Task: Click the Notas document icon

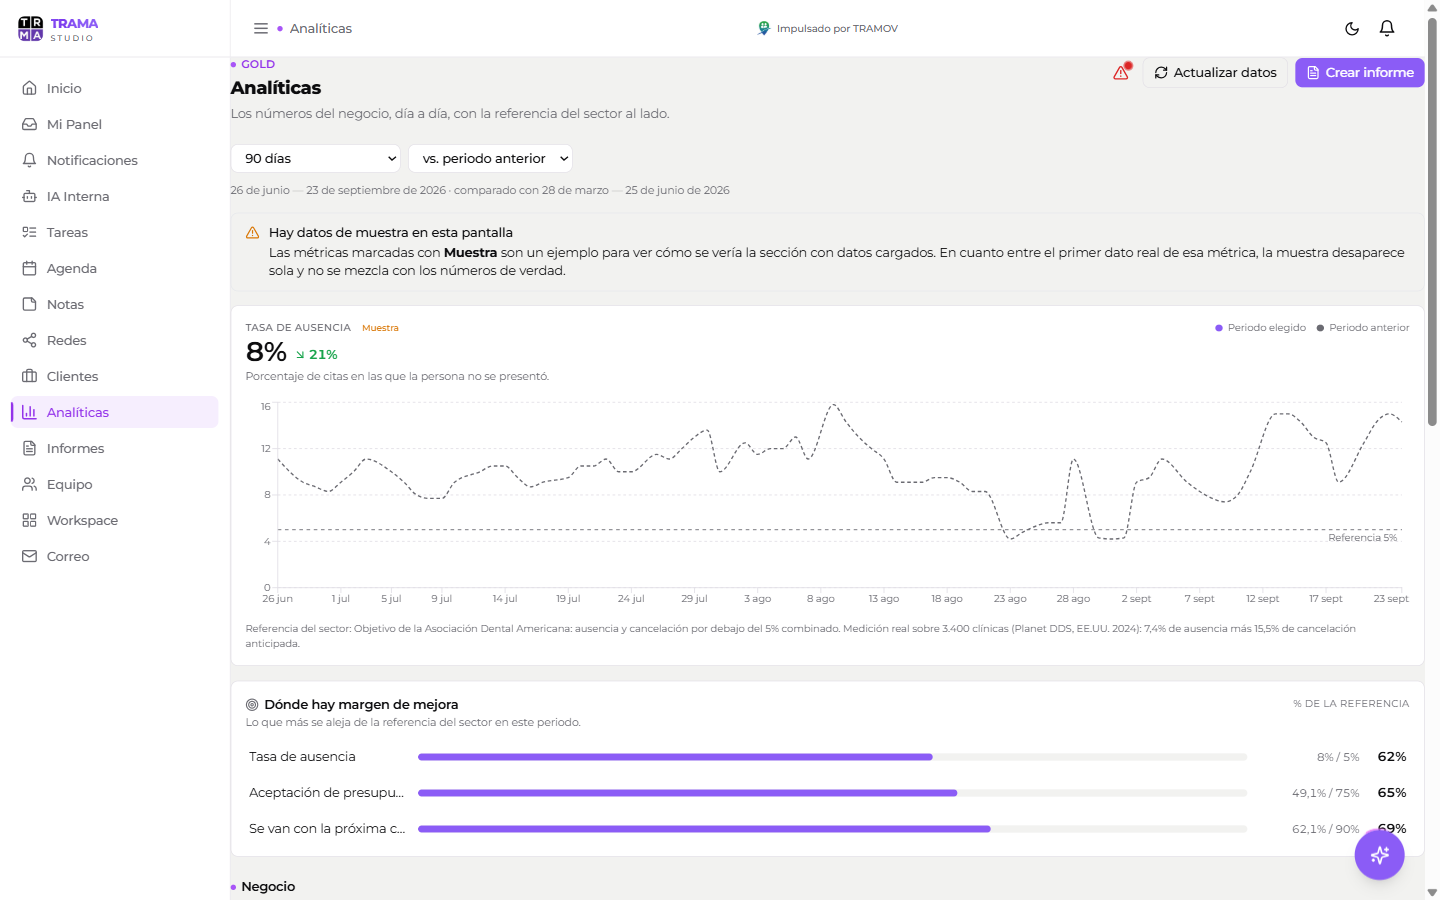Action: point(30,304)
